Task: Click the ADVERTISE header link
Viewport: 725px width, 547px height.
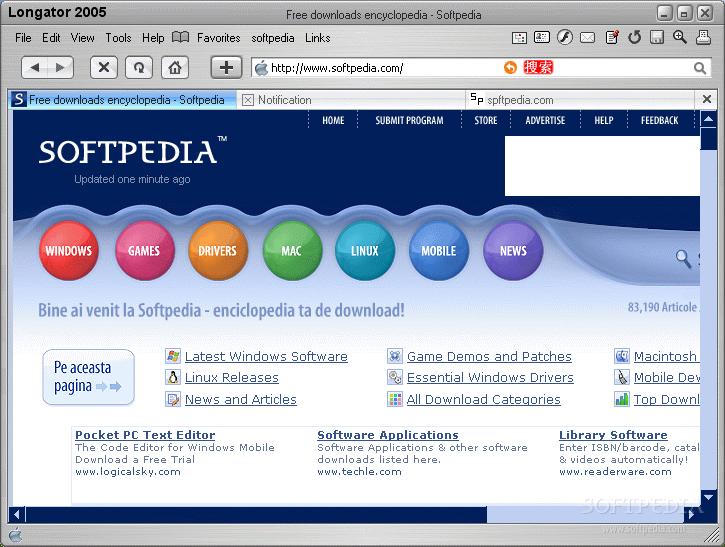Action: (545, 120)
